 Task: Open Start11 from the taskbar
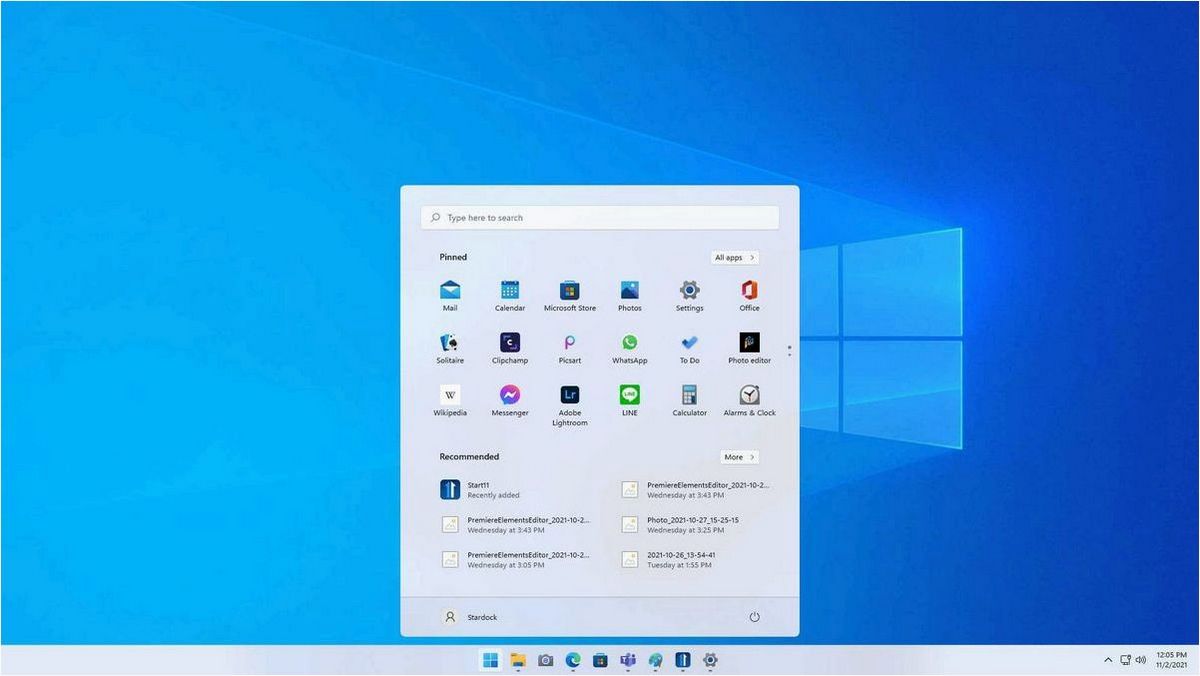tap(683, 660)
